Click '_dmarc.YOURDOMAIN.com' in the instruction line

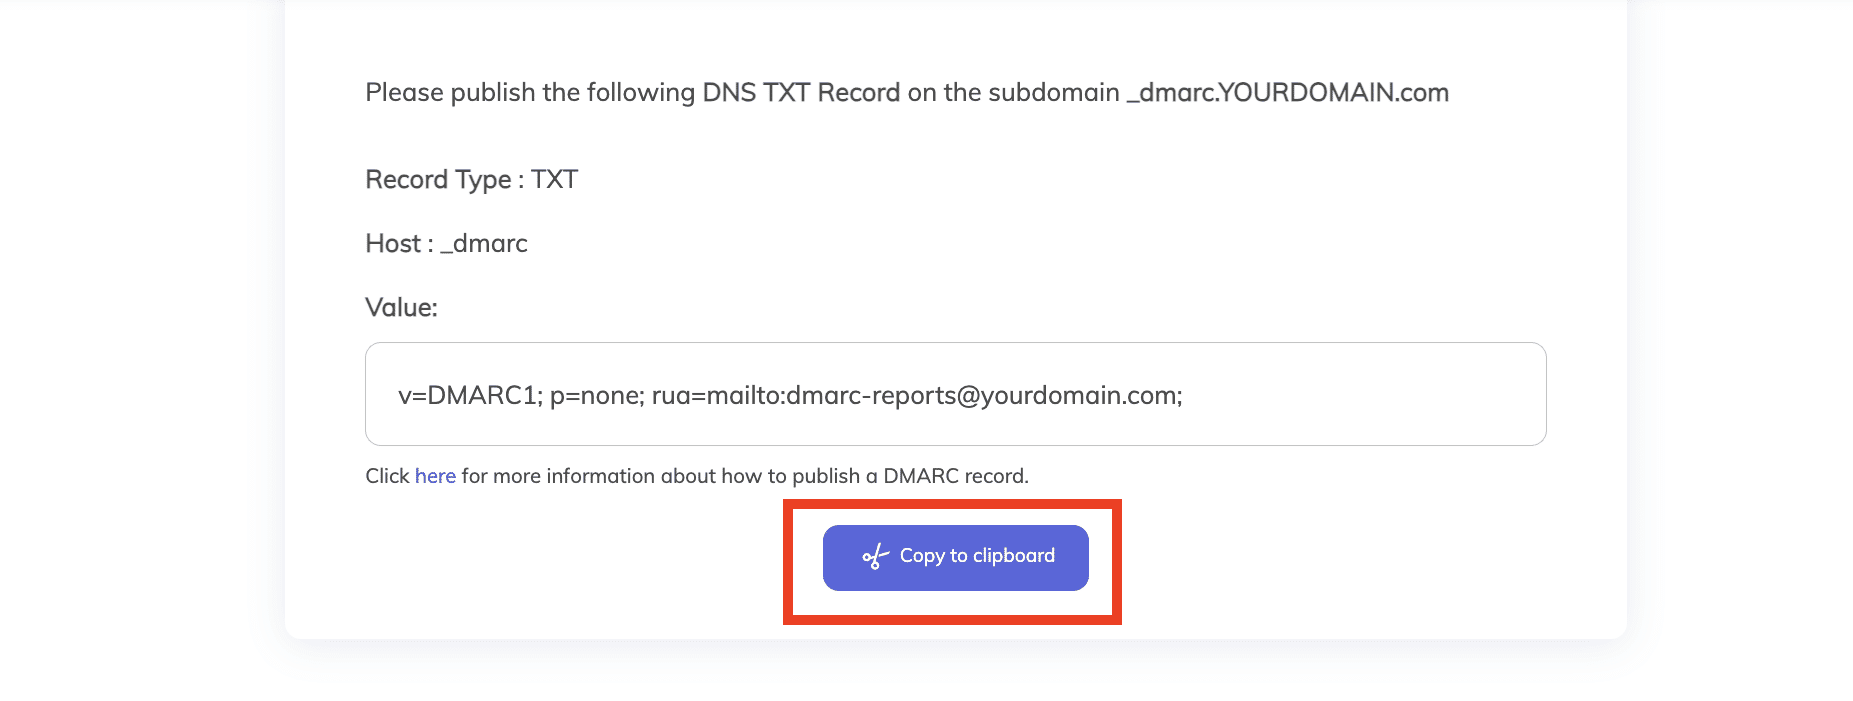[x=1288, y=93]
